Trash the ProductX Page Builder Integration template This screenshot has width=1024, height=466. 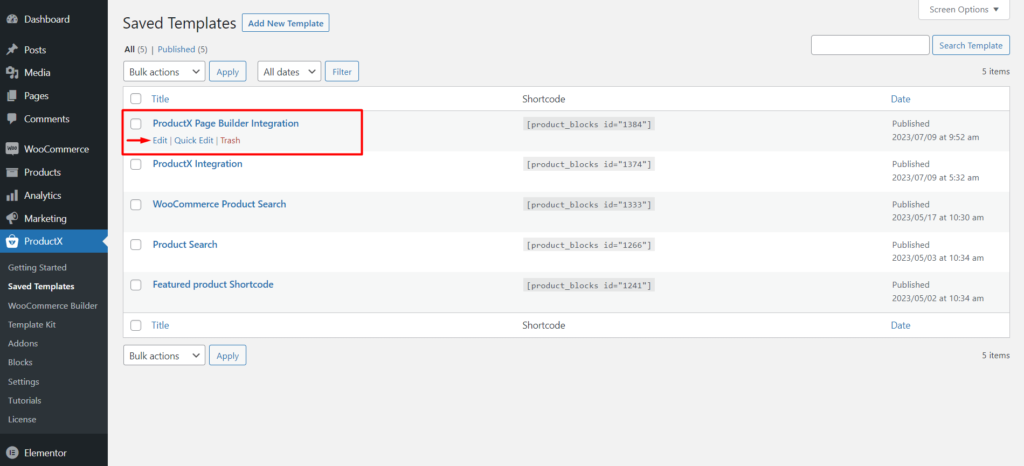[230, 140]
